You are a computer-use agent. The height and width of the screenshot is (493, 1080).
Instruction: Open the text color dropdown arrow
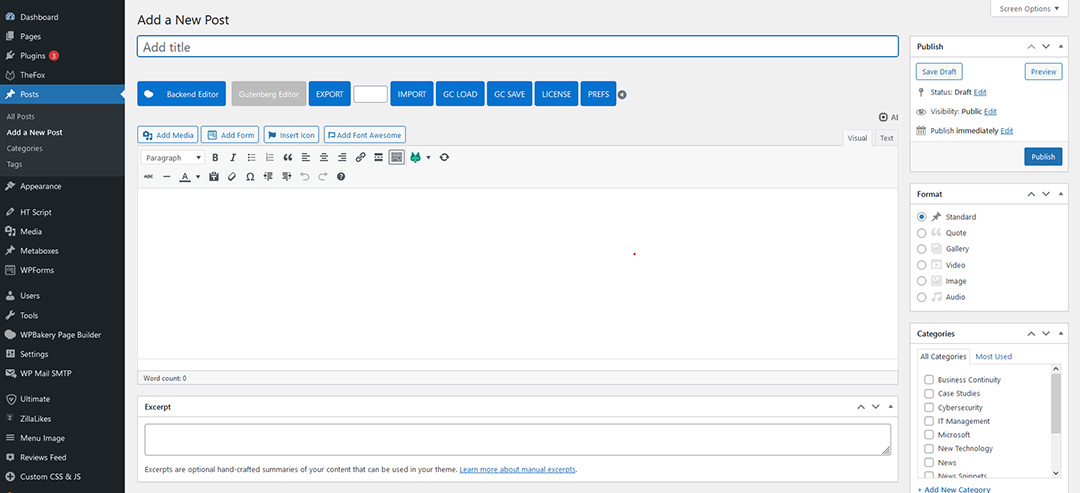(198, 177)
